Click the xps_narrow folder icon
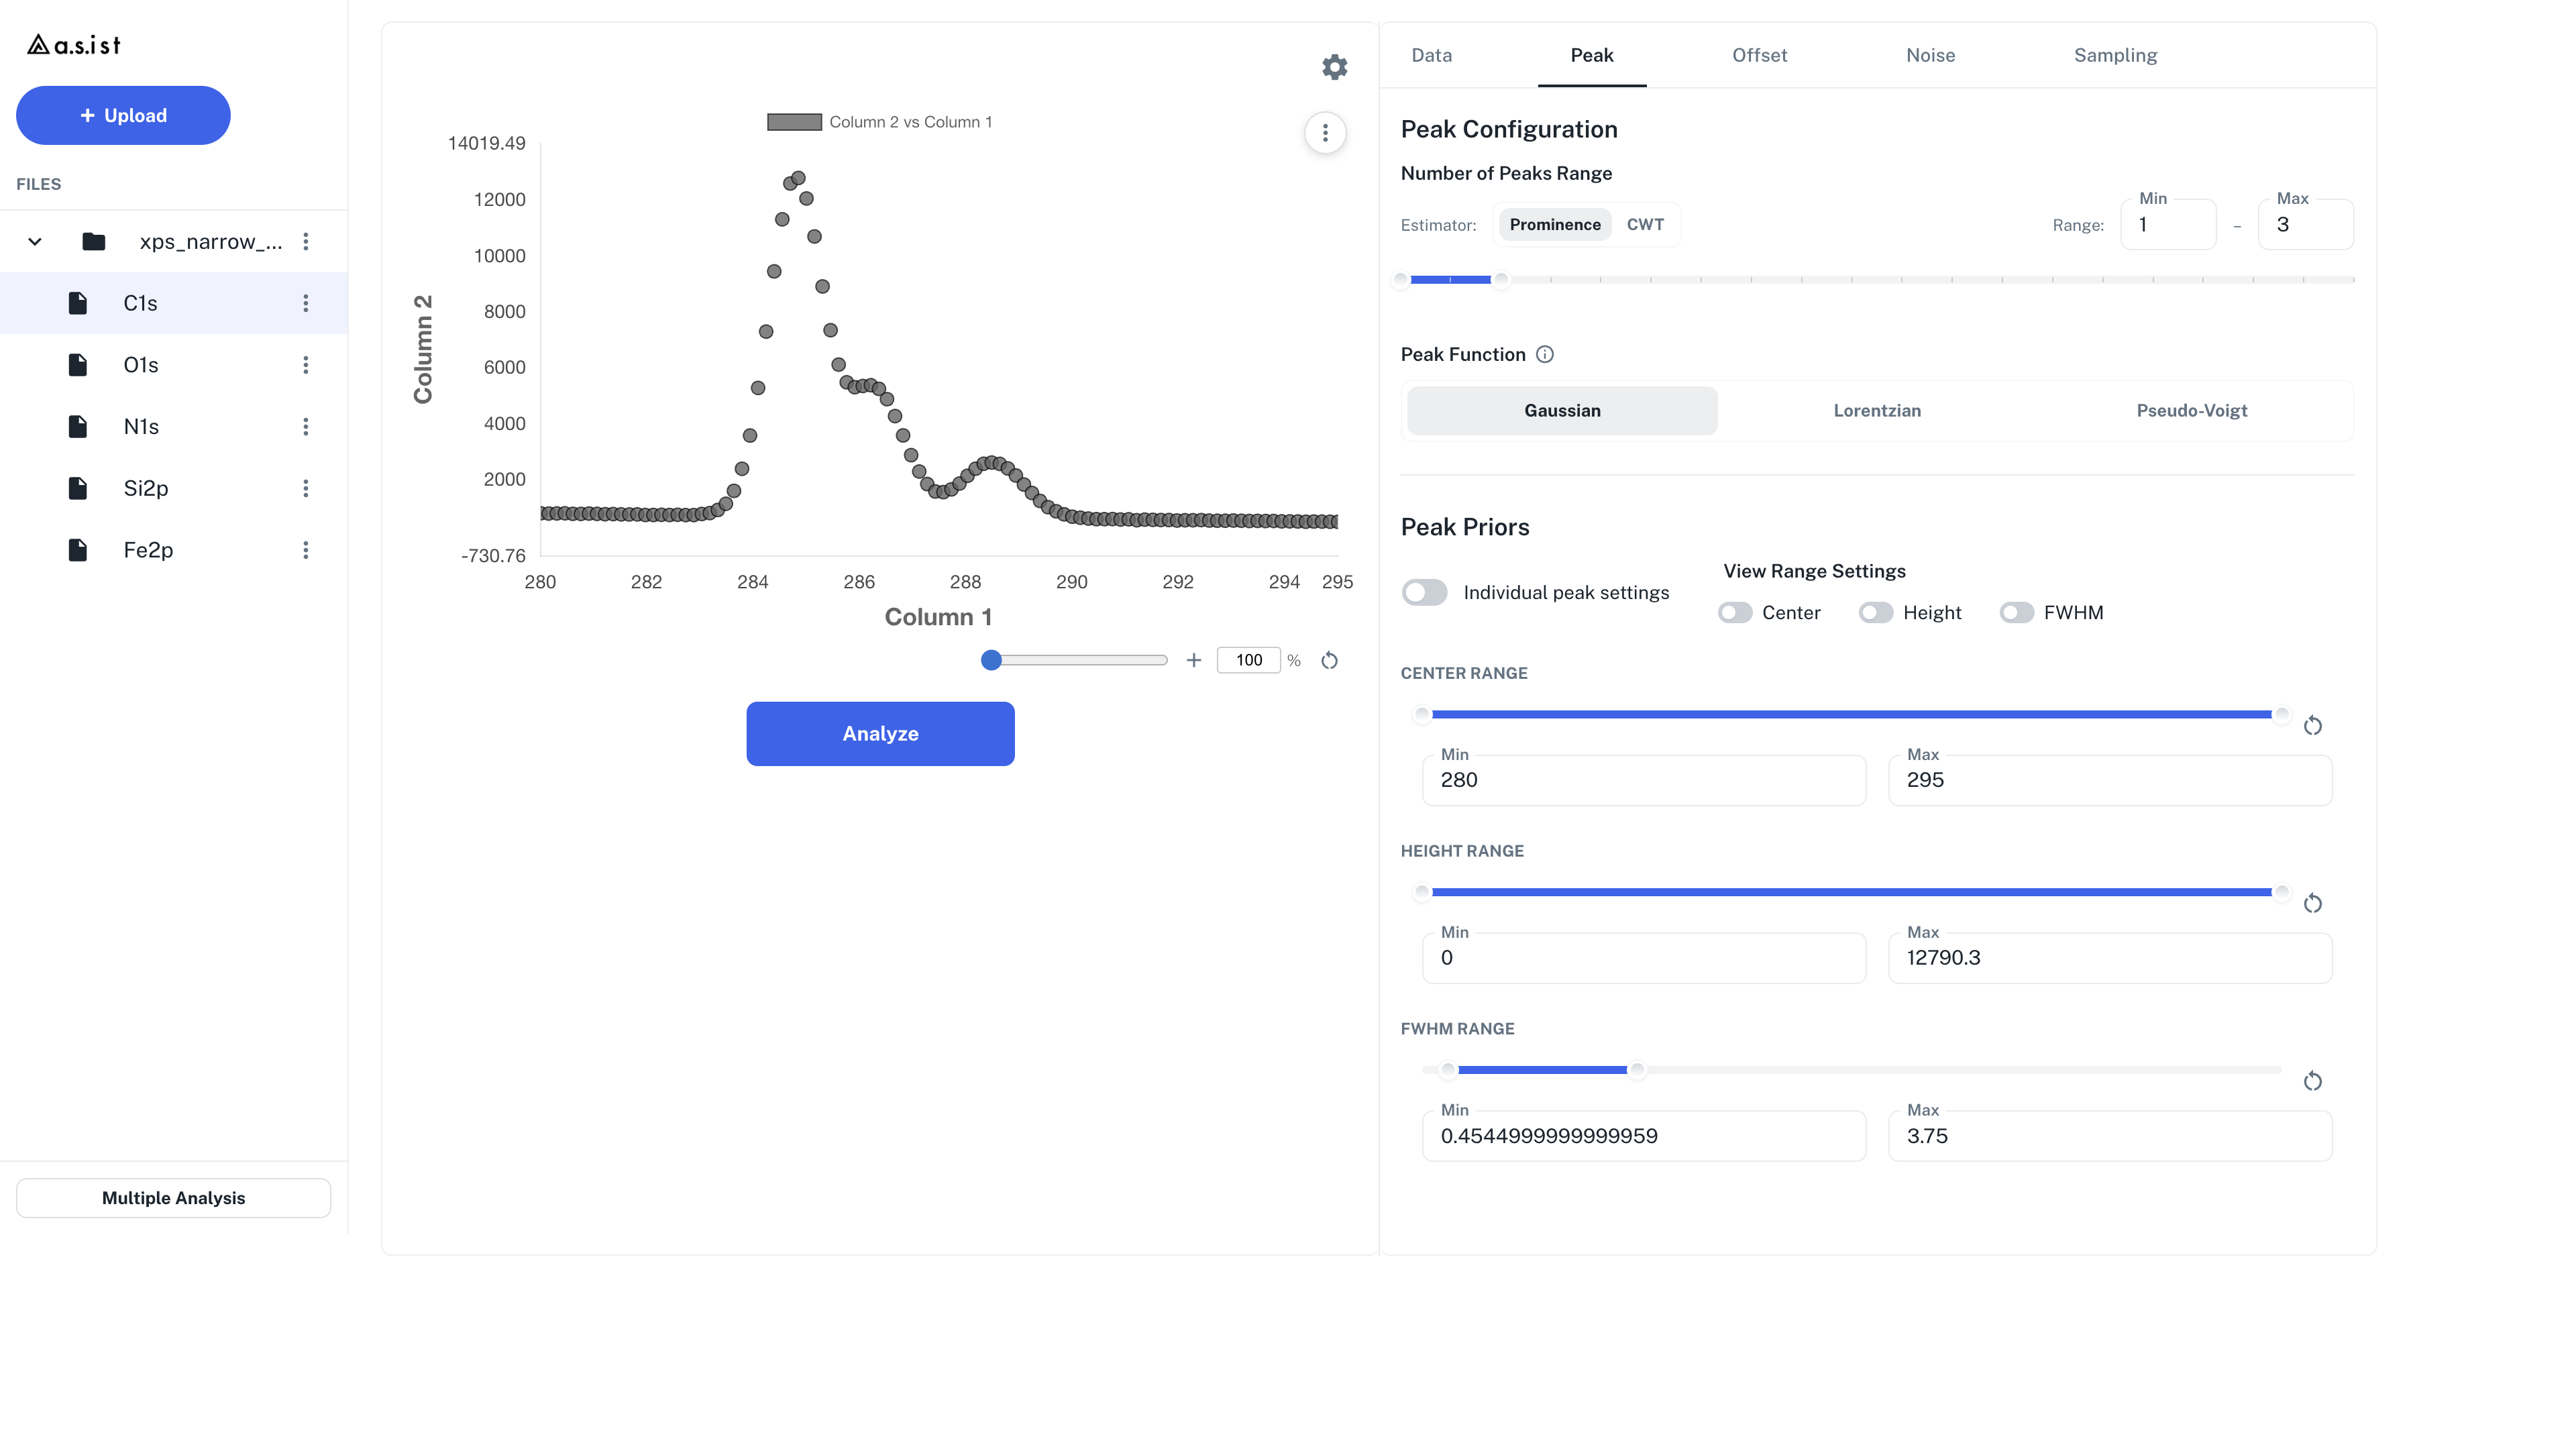This screenshot has width=2576, height=1449. (x=94, y=241)
